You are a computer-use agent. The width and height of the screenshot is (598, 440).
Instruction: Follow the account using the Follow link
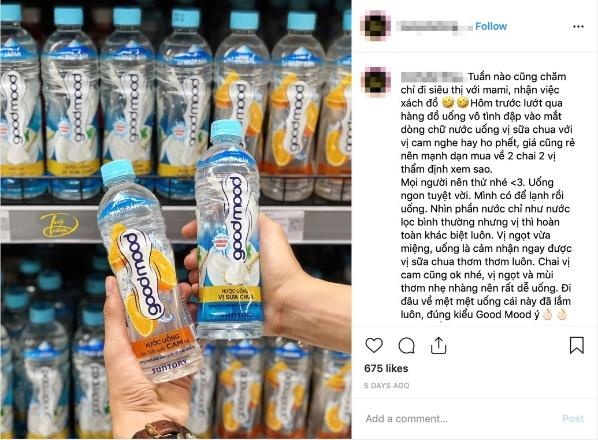[x=491, y=26]
